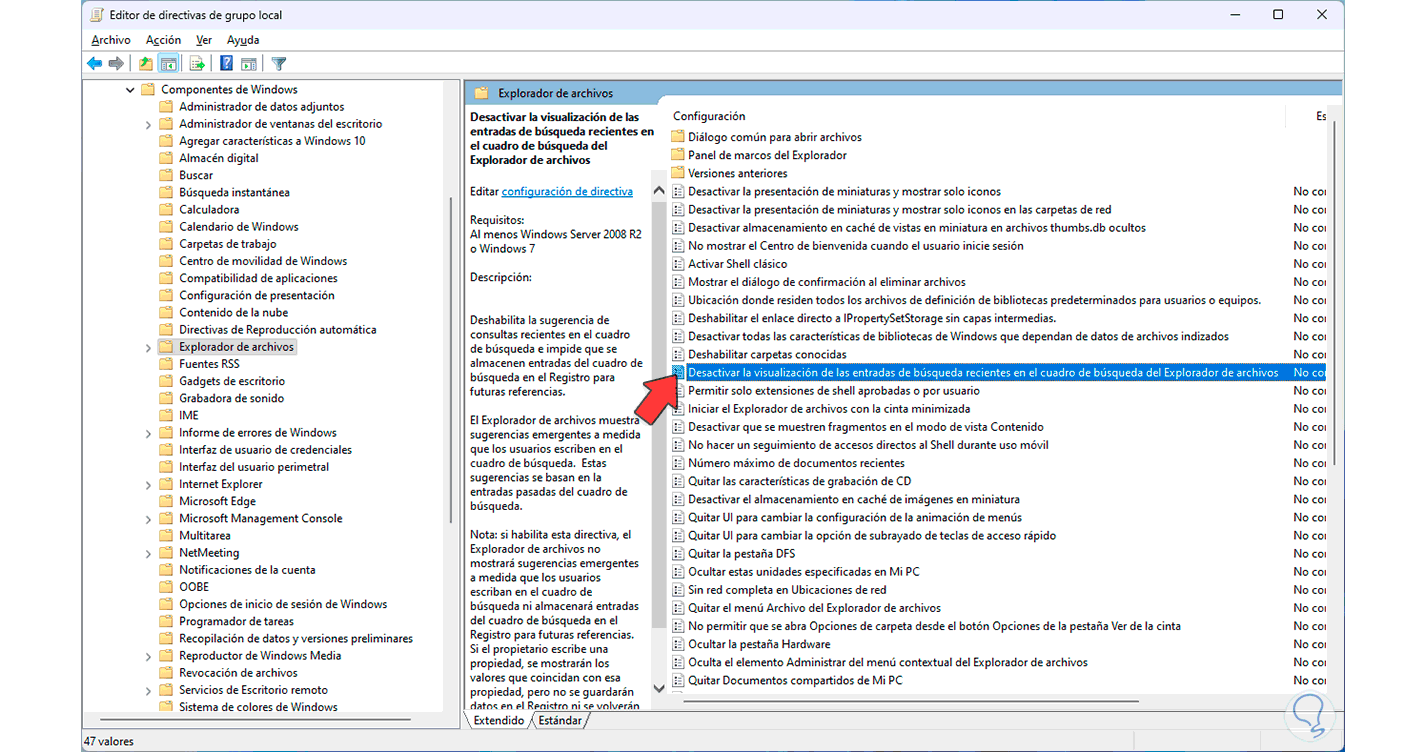Click the folder icon for Panel de marcos del Explorador
1426x752 pixels.
[678, 155]
